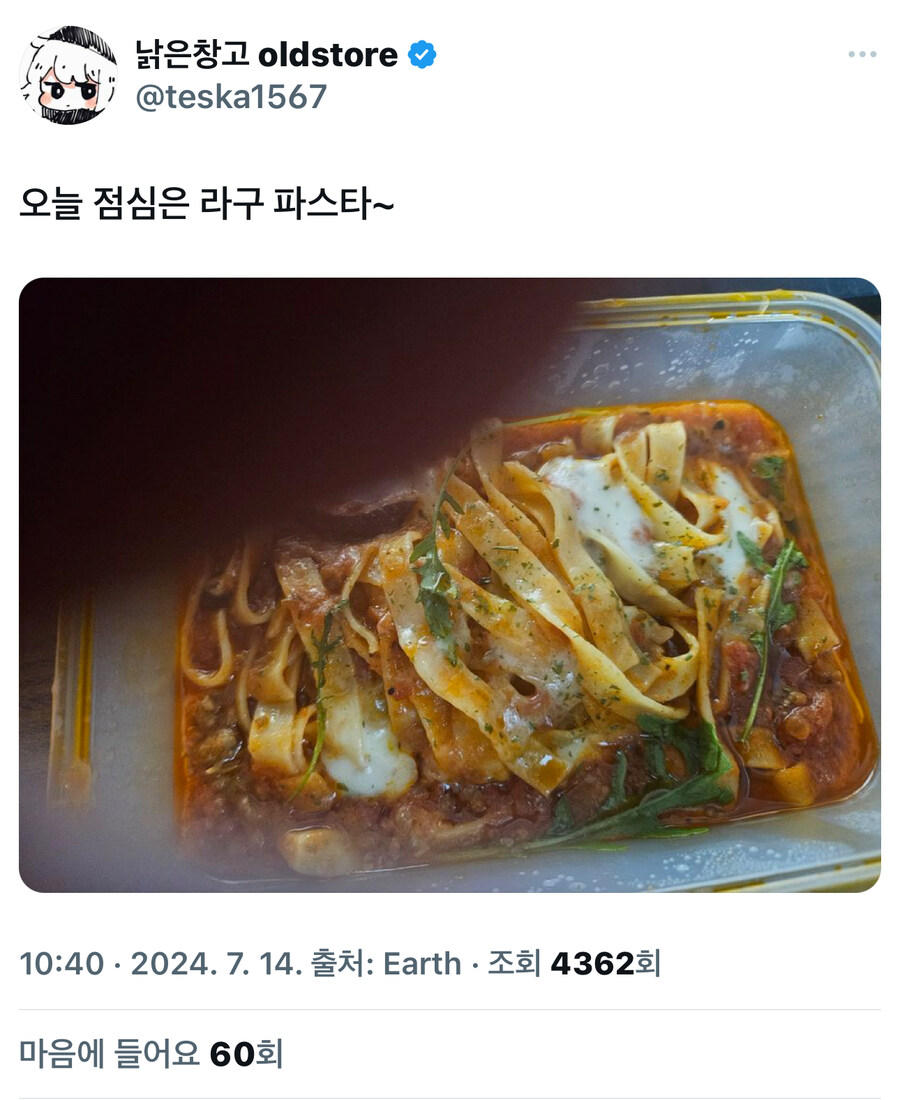Screen dimensions: 900x1100
Task: View the 조회 4362회 view count
Action: tap(574, 964)
